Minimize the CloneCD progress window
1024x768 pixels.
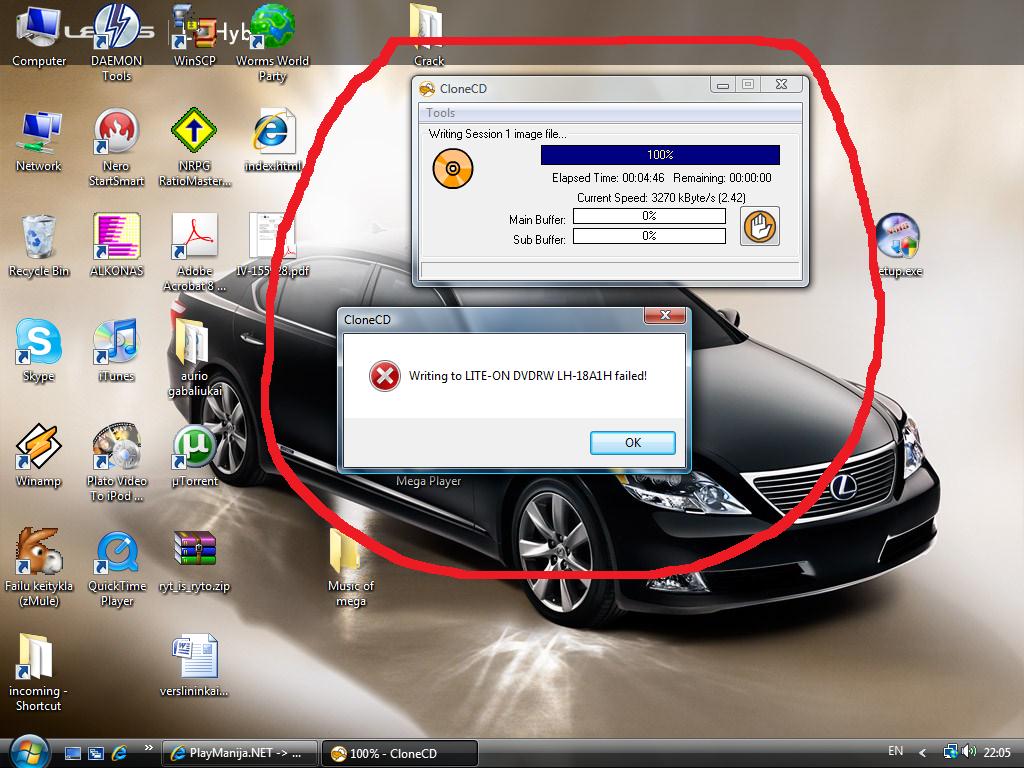(x=723, y=85)
